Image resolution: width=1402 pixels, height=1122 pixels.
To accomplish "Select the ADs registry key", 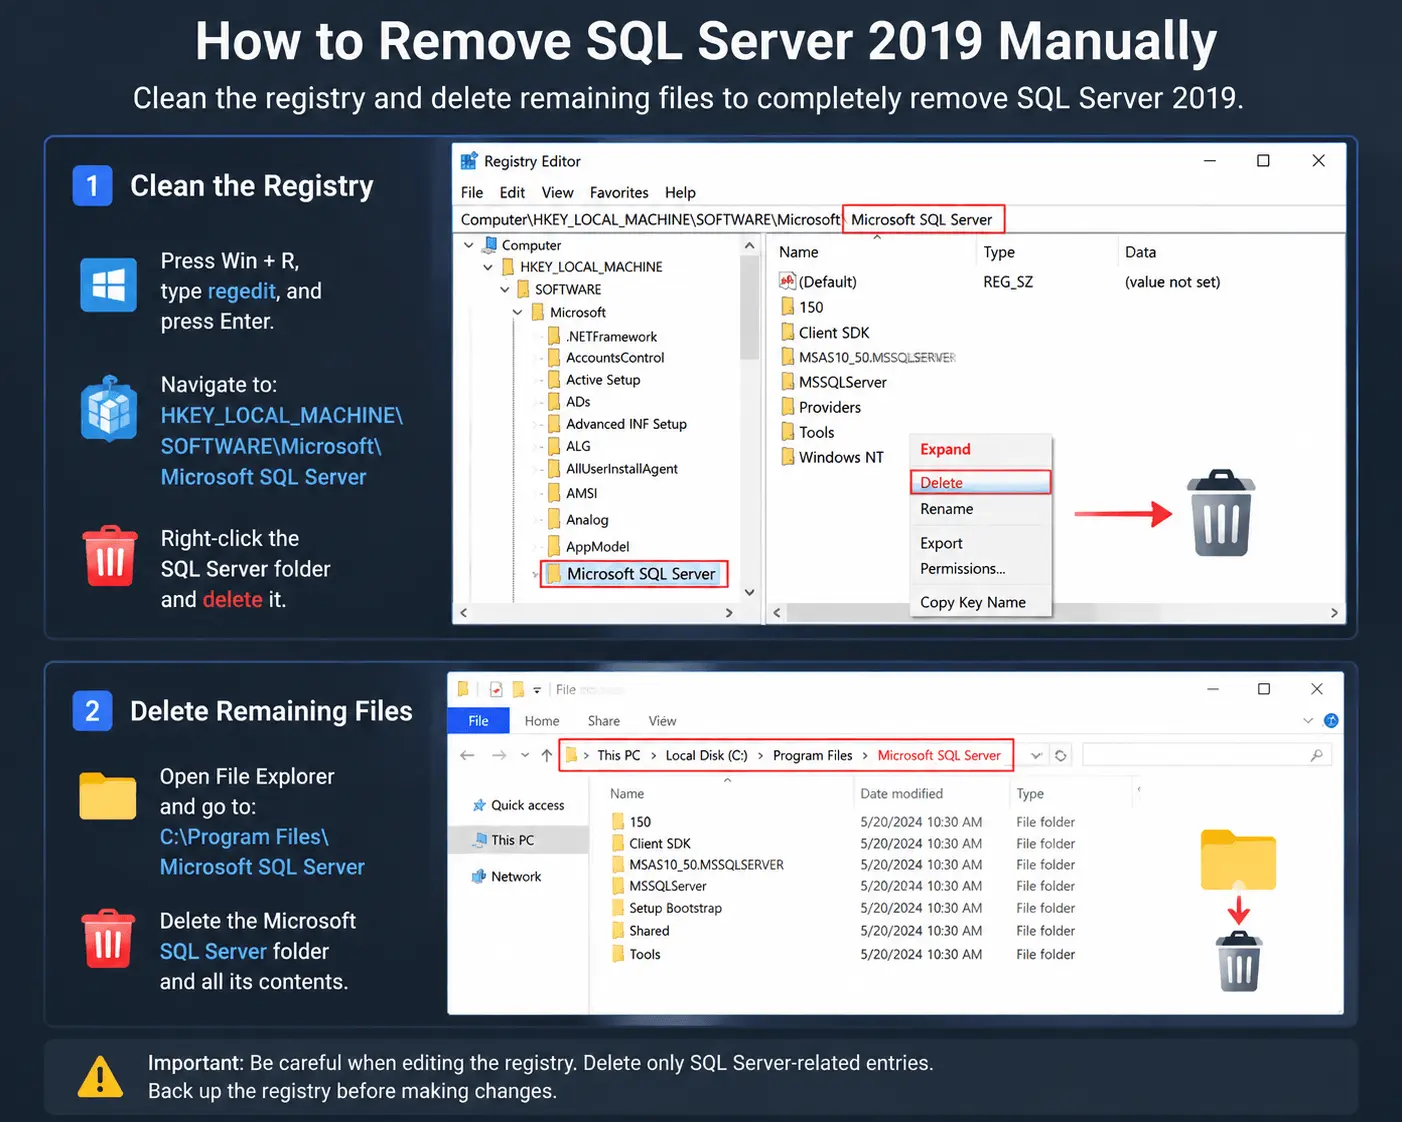I will pyautogui.click(x=578, y=402).
